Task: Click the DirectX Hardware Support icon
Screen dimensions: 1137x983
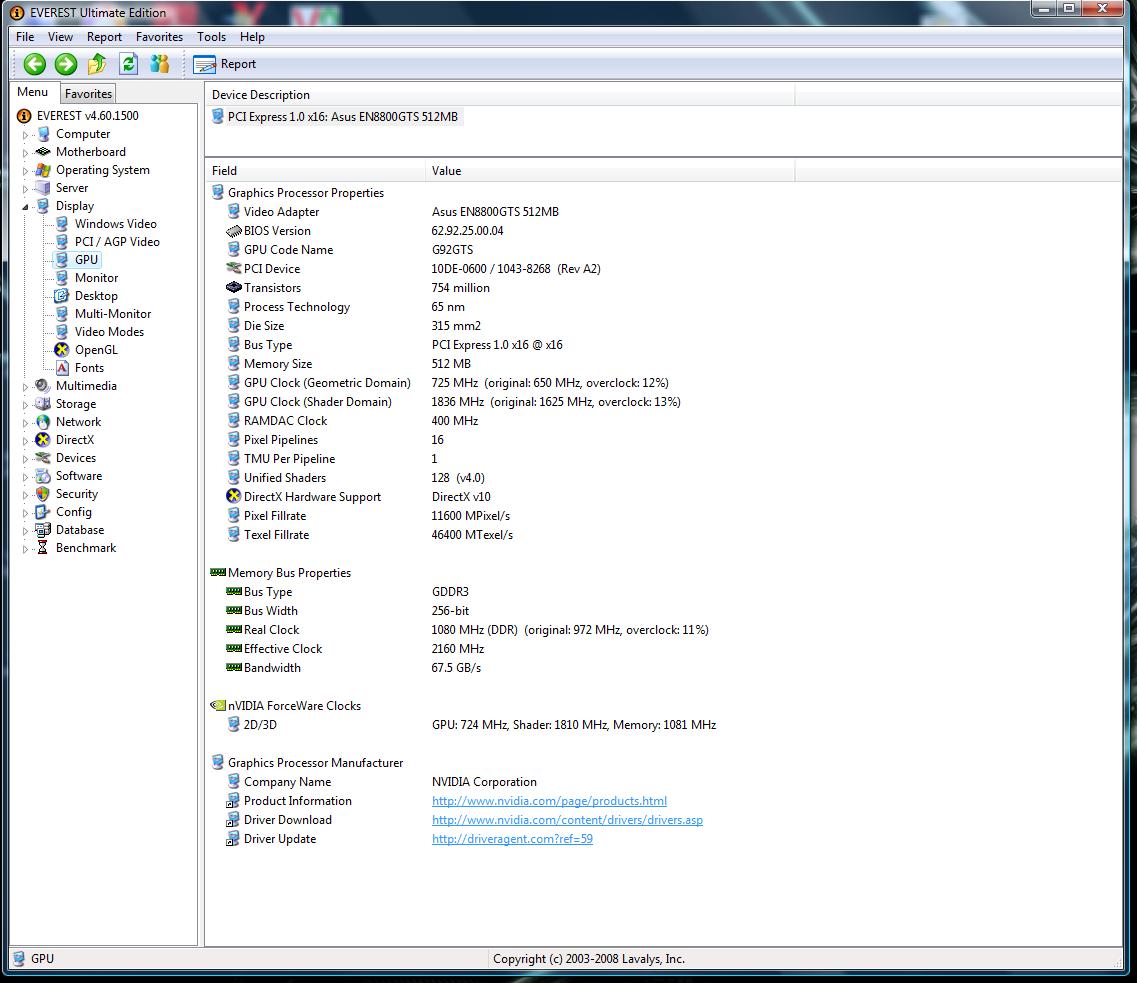Action: tap(233, 497)
